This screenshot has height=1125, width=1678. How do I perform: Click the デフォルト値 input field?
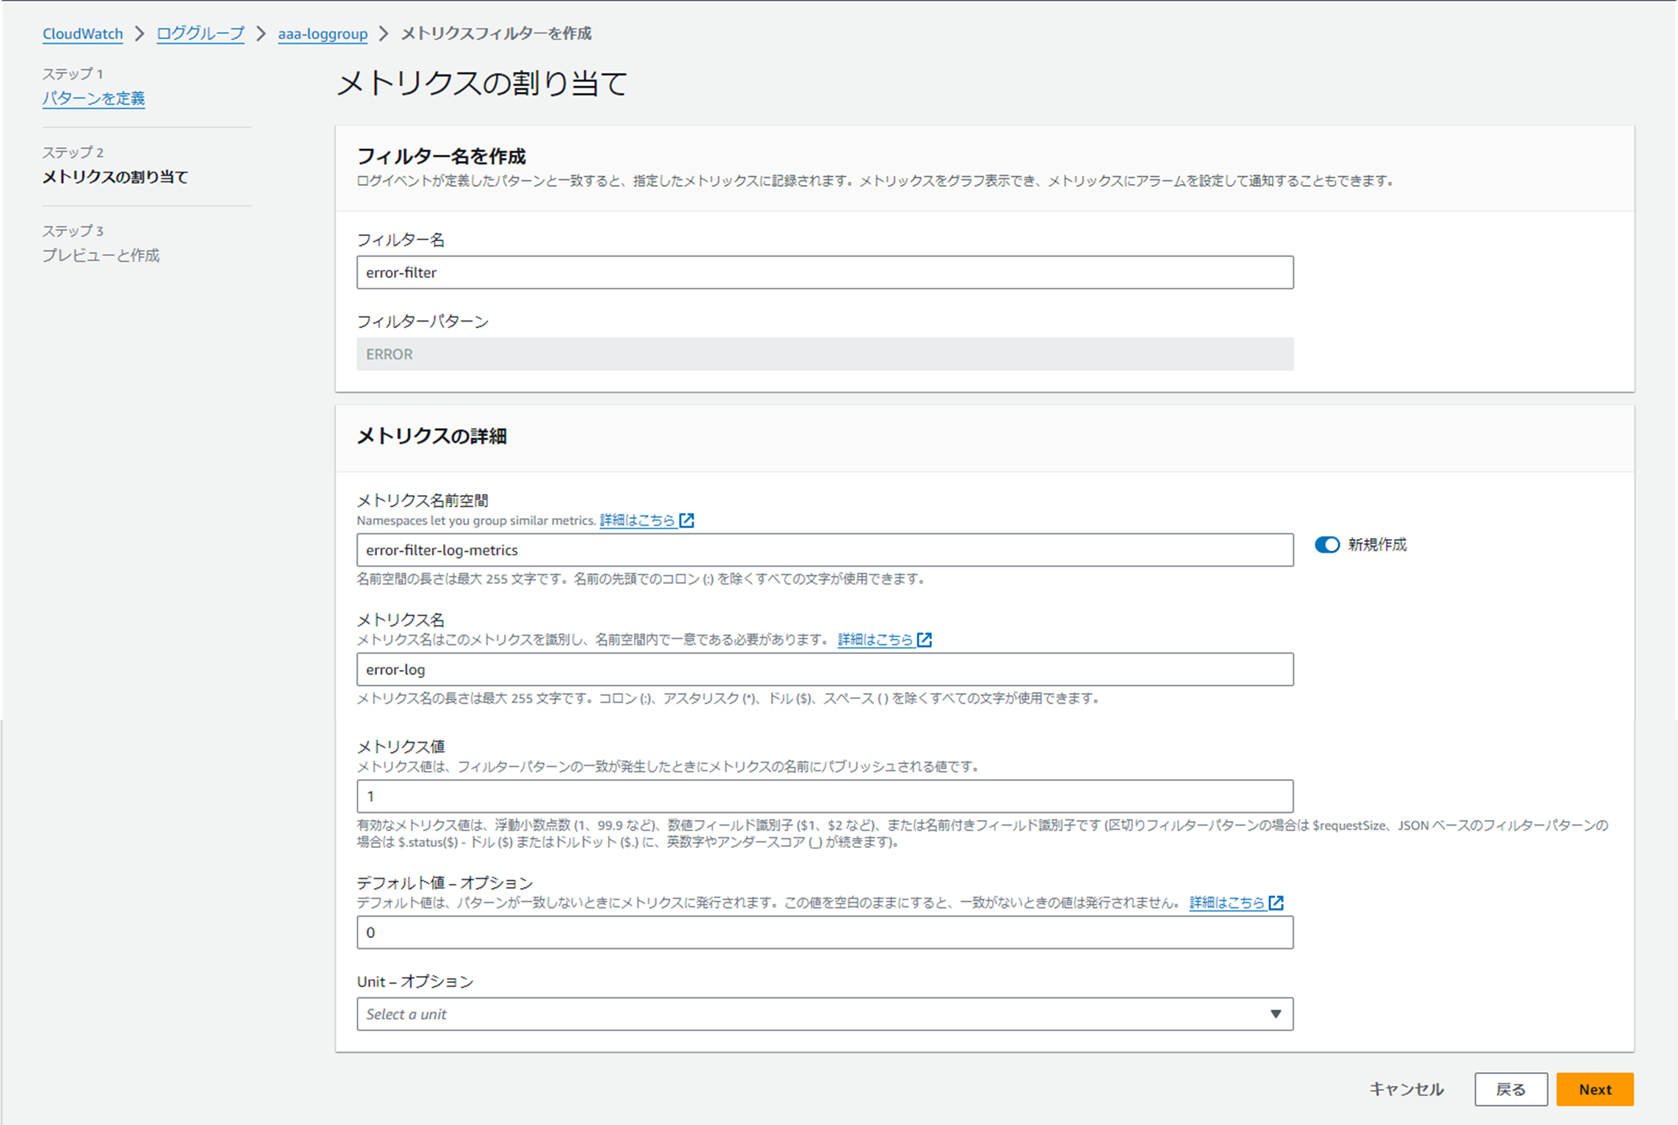tap(825, 932)
